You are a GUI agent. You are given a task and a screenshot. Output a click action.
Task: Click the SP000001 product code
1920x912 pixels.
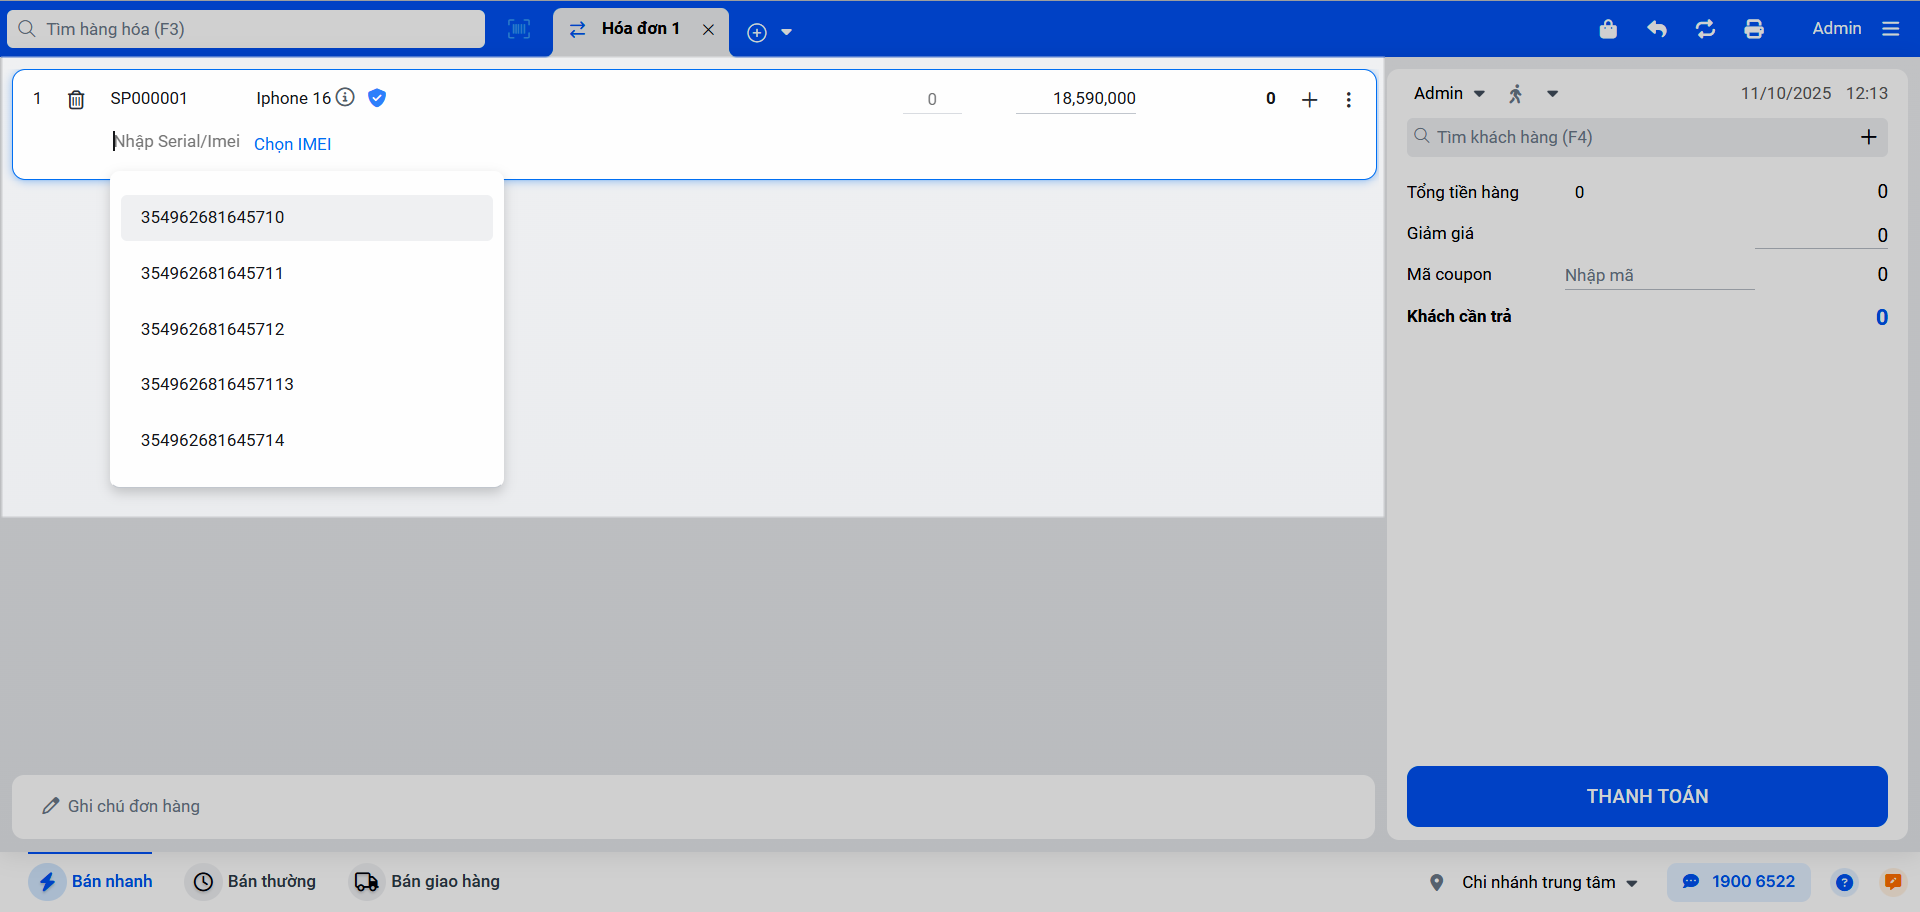pyautogui.click(x=149, y=98)
